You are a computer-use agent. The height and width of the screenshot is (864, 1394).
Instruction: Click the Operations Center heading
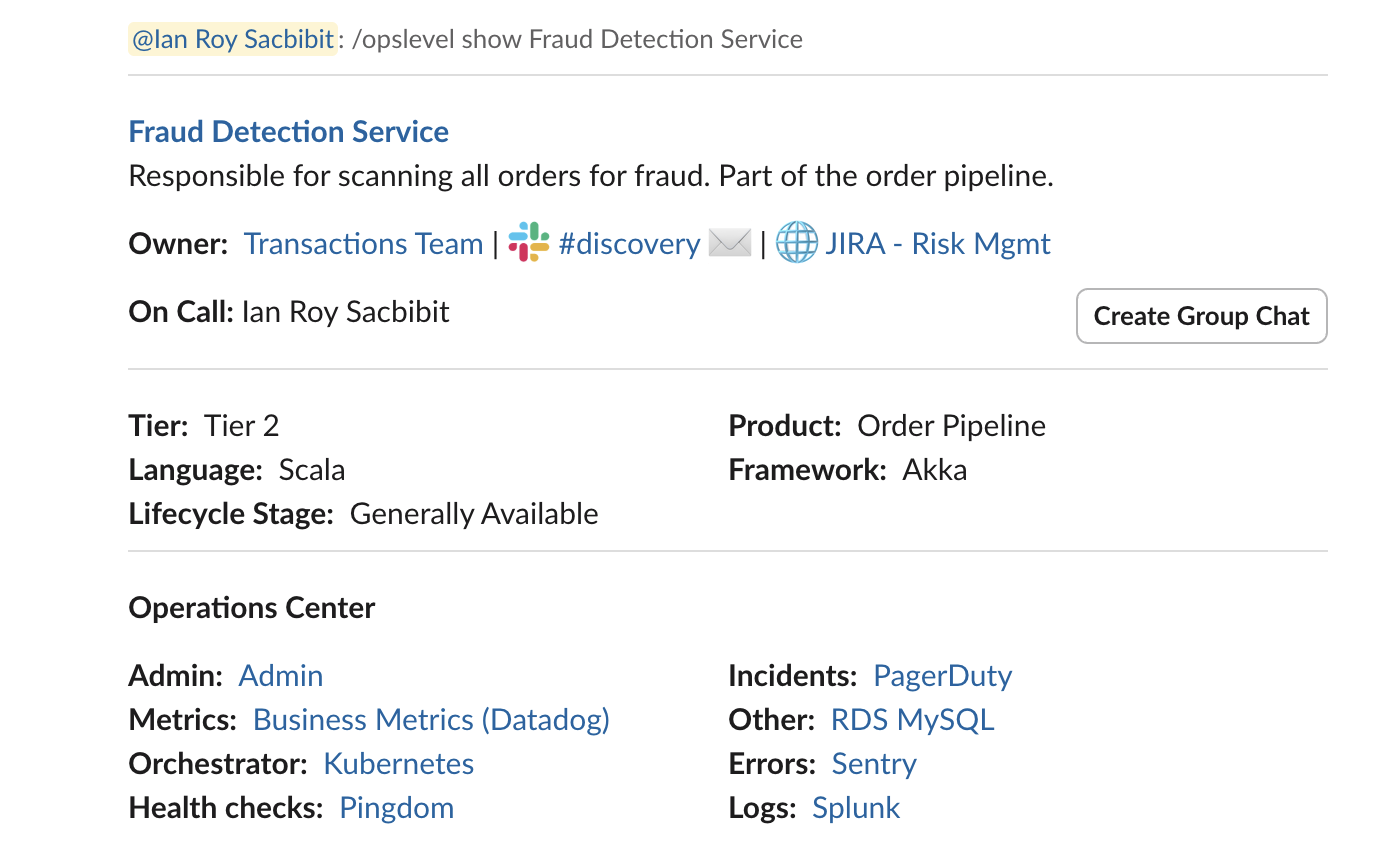point(252,608)
